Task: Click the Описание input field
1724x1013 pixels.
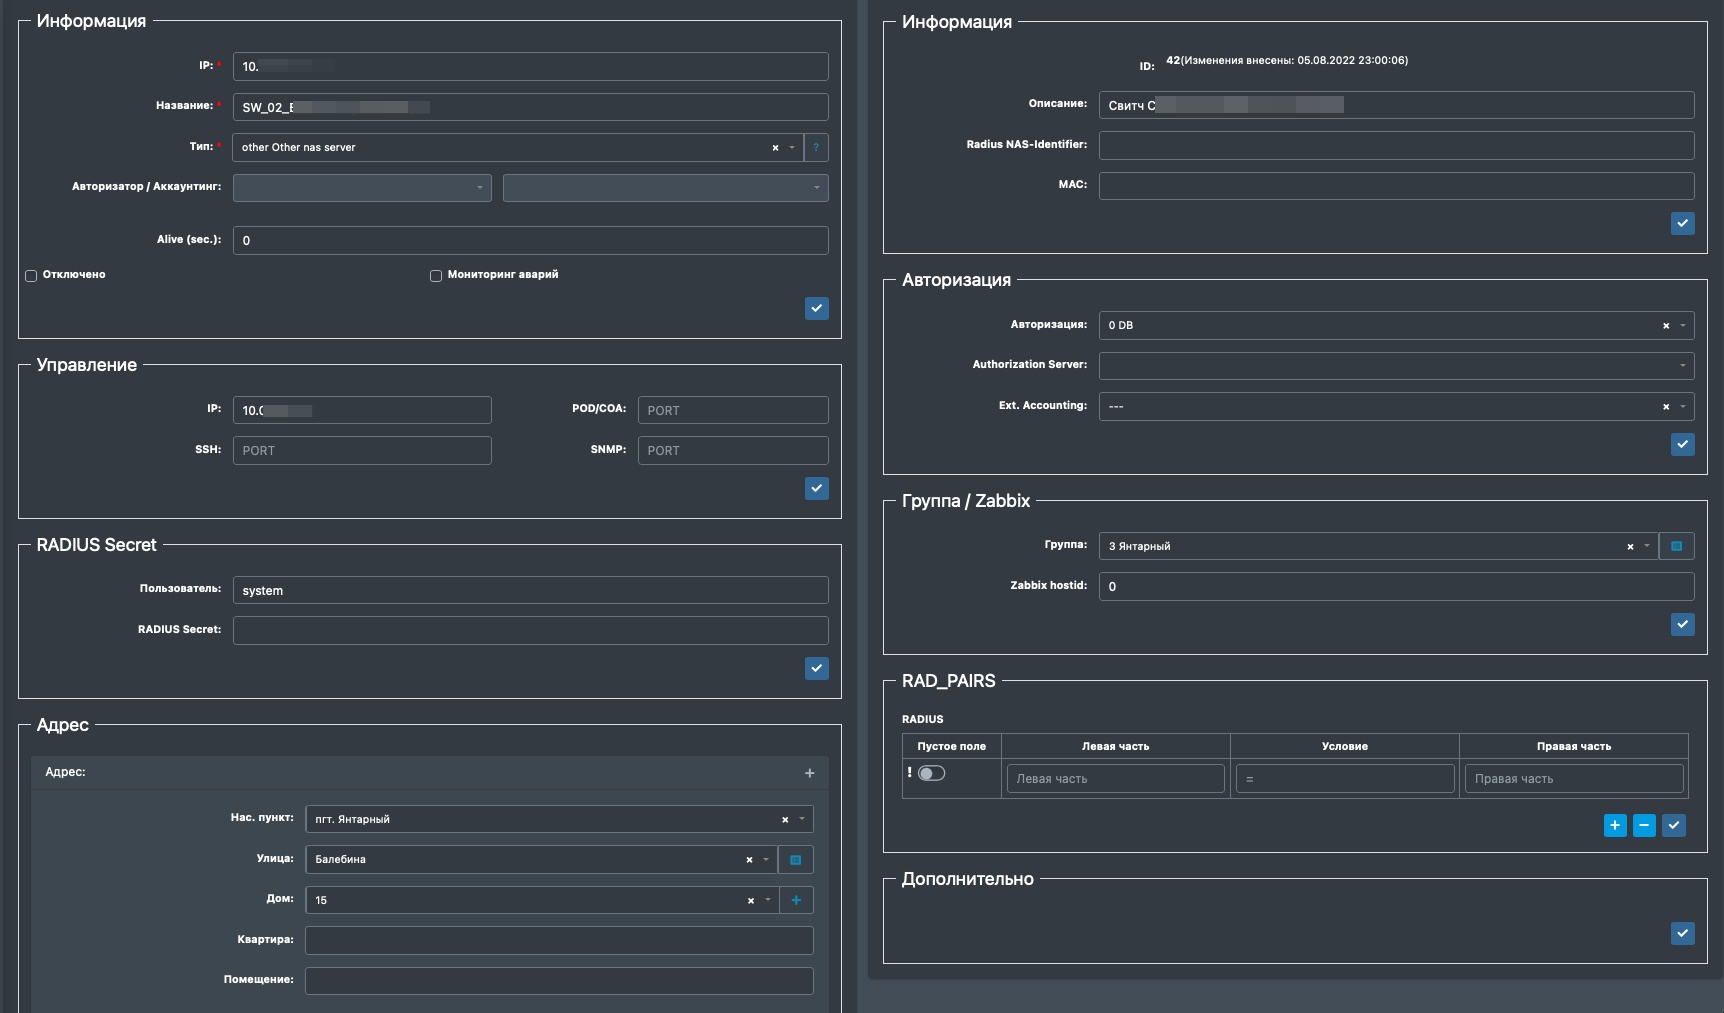Action: 1397,105
